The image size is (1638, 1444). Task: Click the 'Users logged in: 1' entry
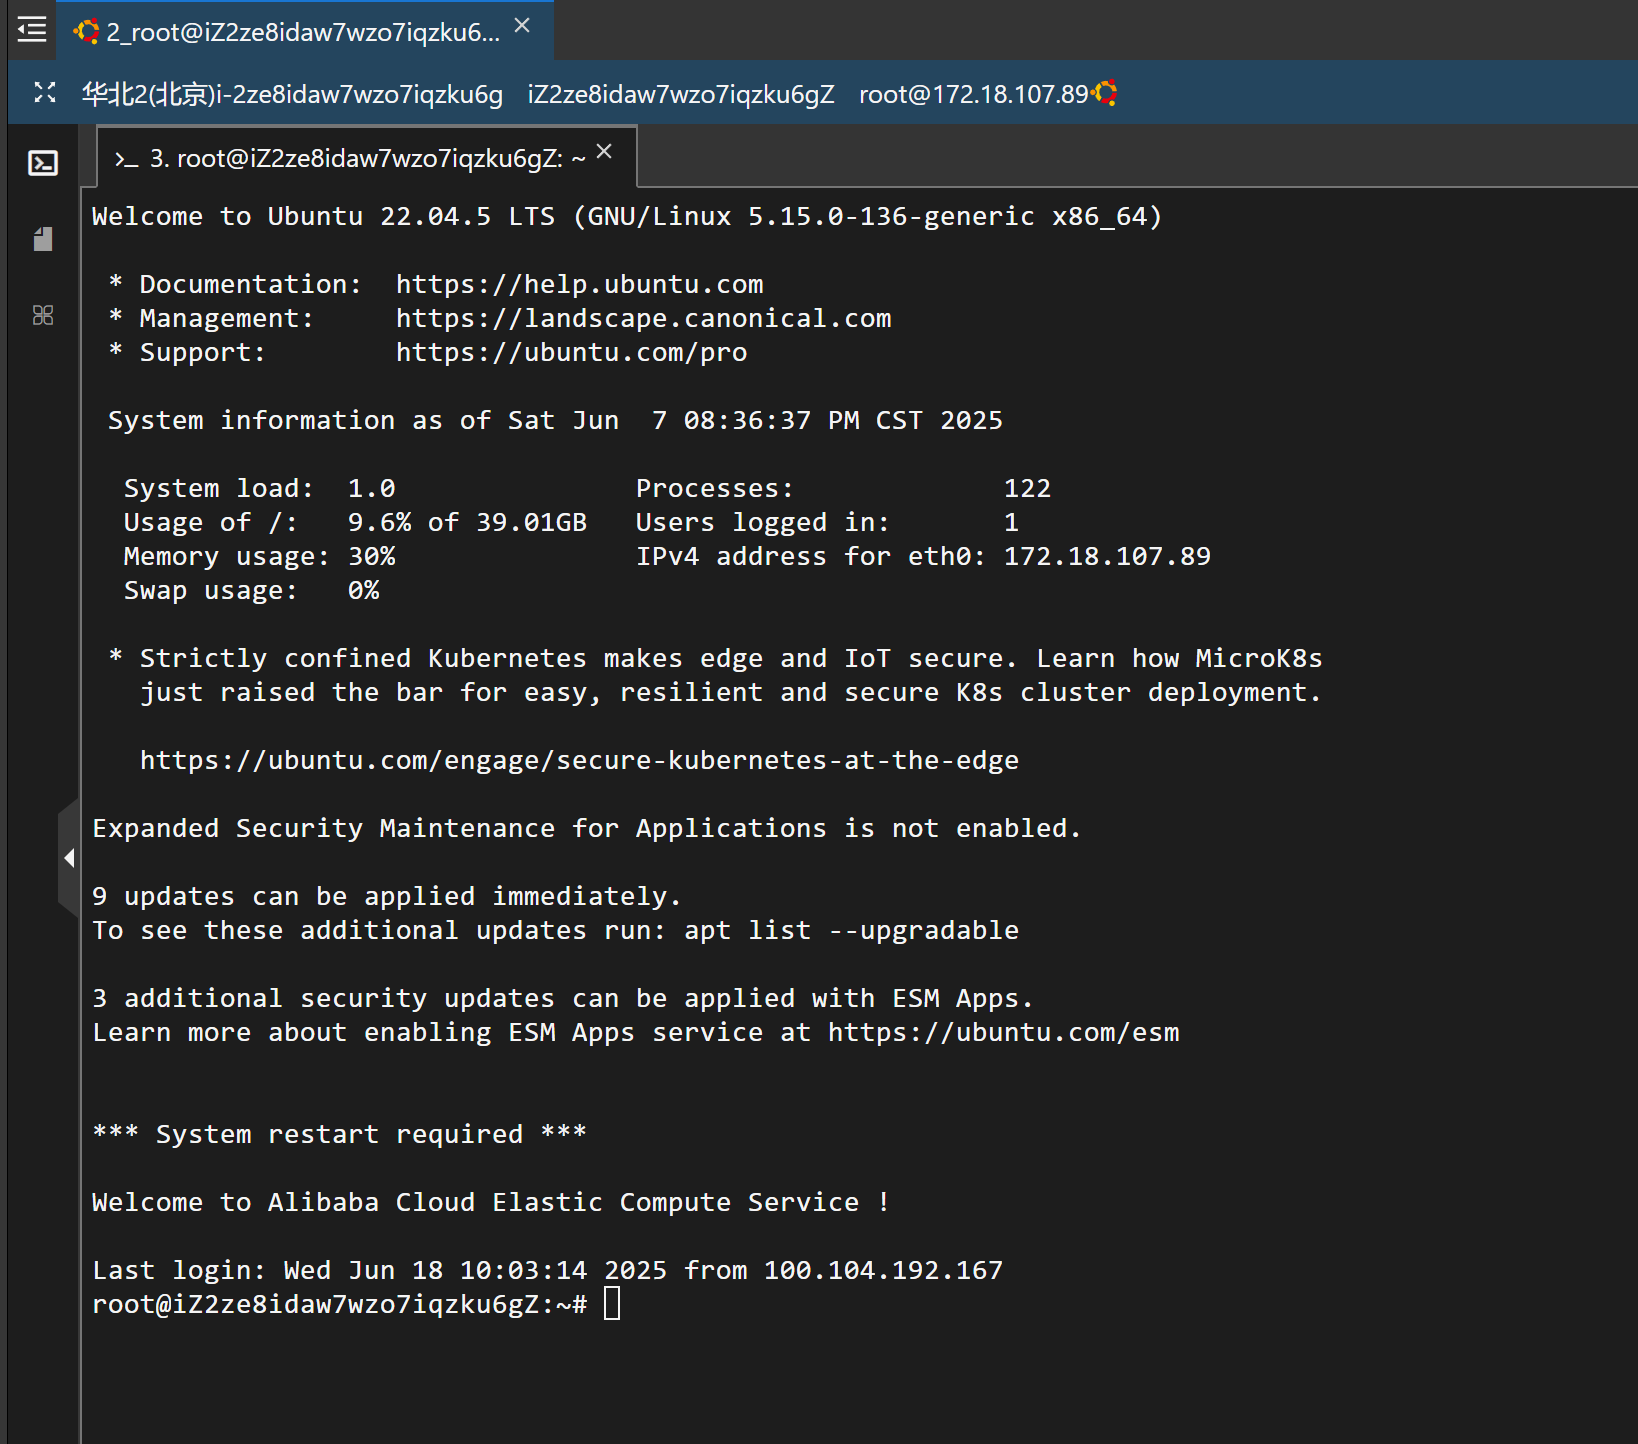(827, 522)
